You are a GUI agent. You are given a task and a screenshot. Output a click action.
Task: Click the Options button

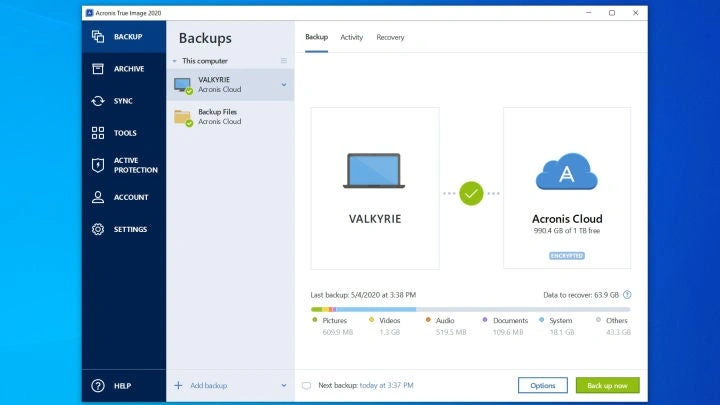(543, 386)
